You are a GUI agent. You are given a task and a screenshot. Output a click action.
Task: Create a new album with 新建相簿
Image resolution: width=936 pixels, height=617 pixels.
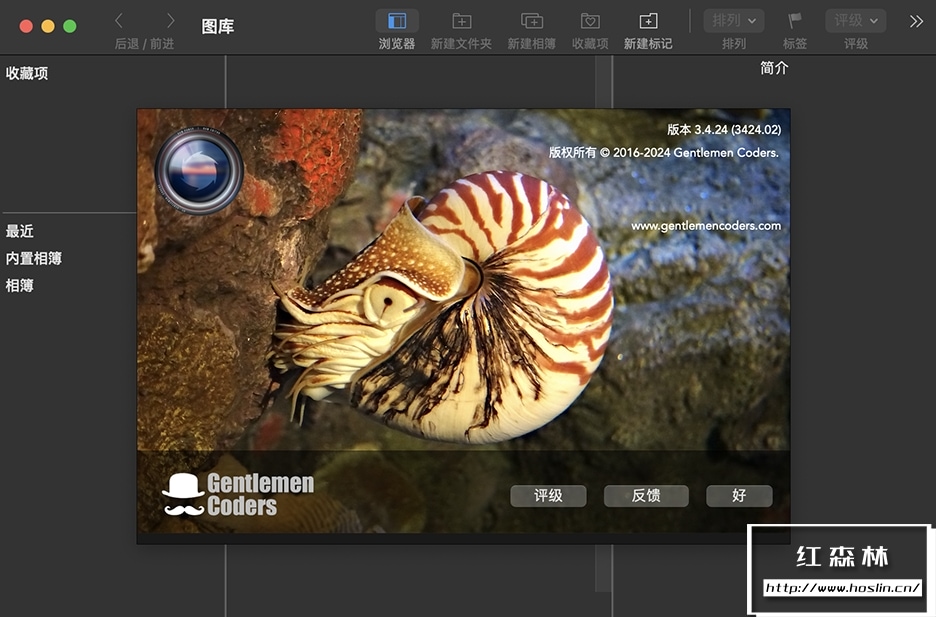[531, 21]
